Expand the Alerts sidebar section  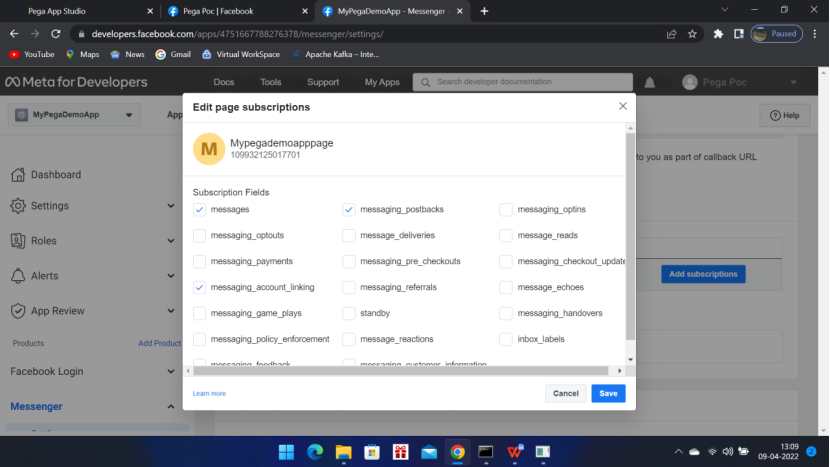(x=170, y=275)
